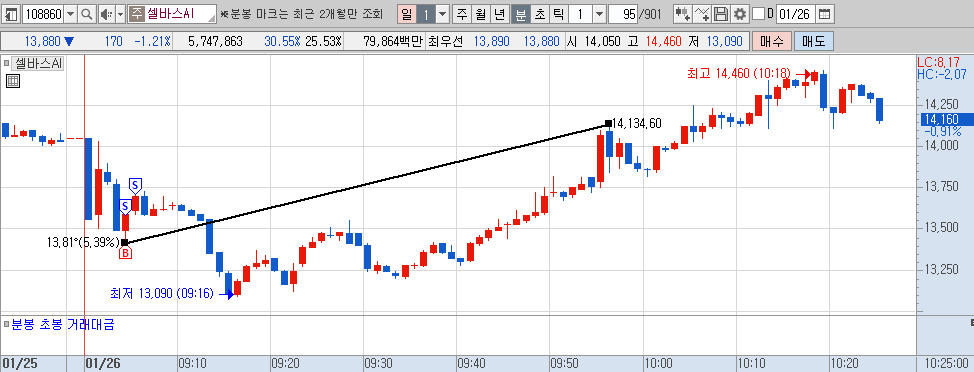The width and height of the screenshot is (974, 372).
Task: Click the trendline endpoint labeled 14,134,60
Action: [608, 124]
